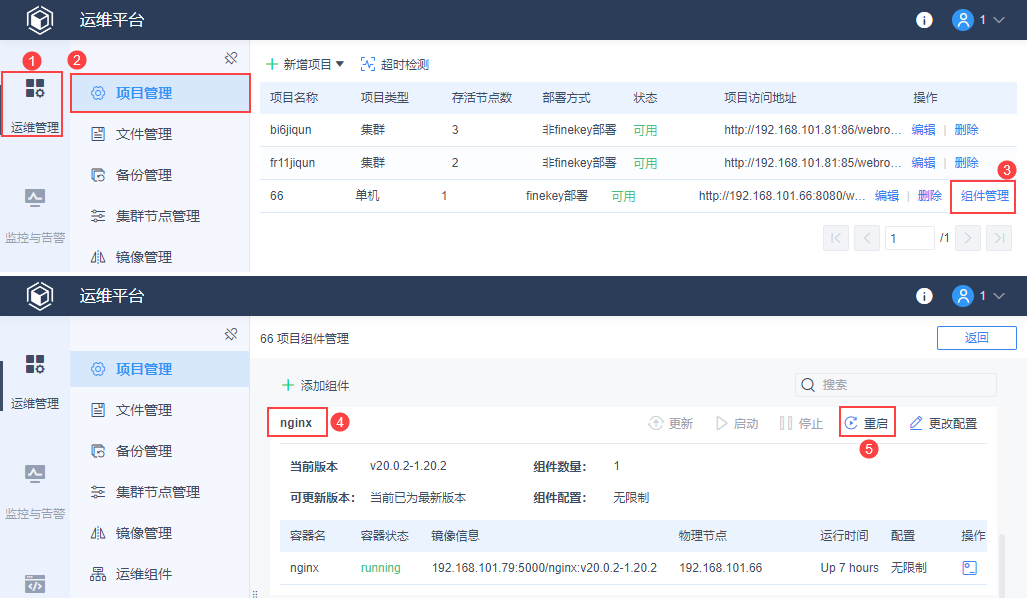Click the info icon in the project list page header
The height and width of the screenshot is (598, 1027).
pyautogui.click(x=924, y=20)
